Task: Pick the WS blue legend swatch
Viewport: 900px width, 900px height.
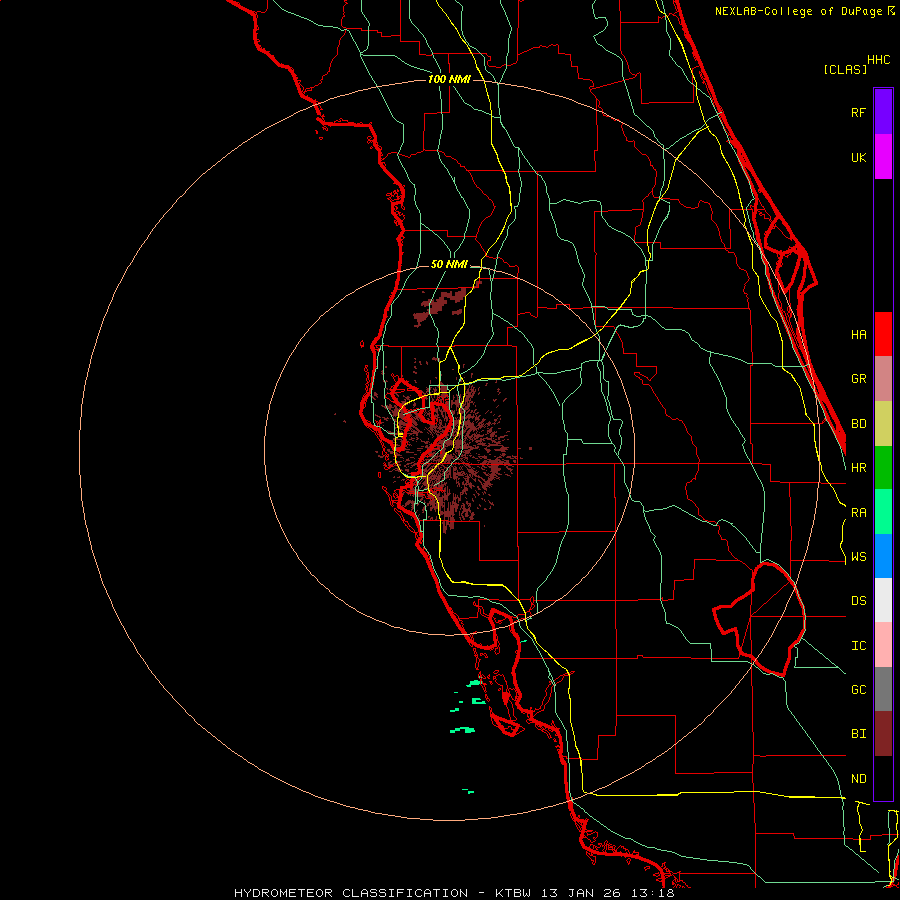Action: tap(883, 556)
